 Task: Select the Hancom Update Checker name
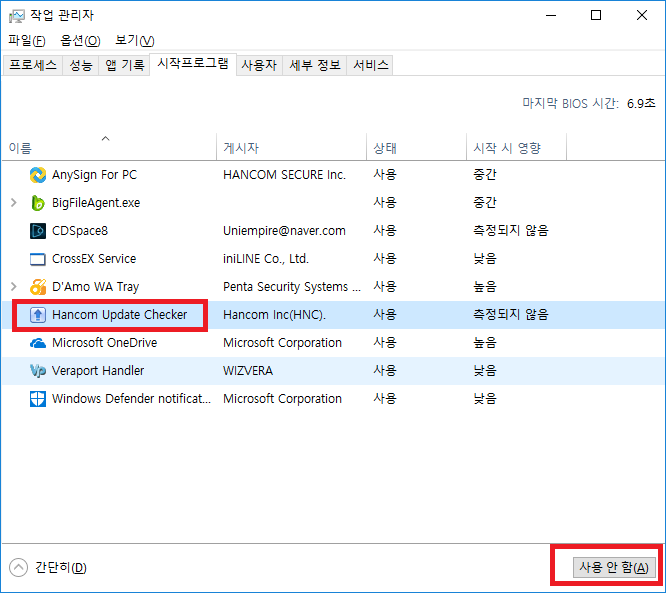click(x=119, y=315)
